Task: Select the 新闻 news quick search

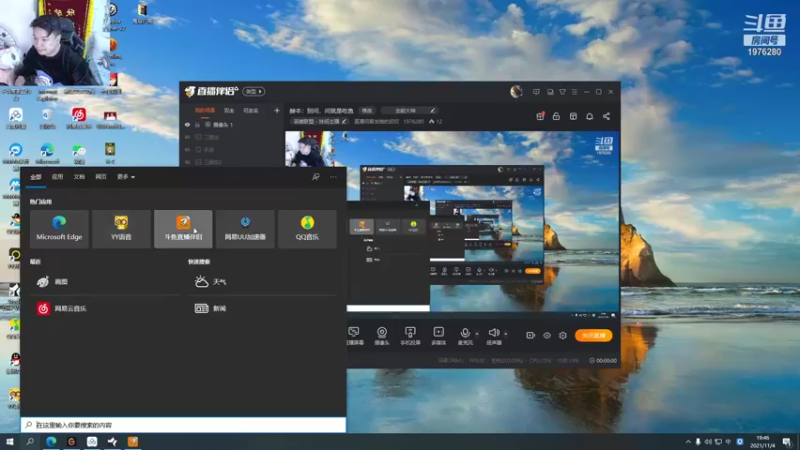Action: click(x=263, y=309)
